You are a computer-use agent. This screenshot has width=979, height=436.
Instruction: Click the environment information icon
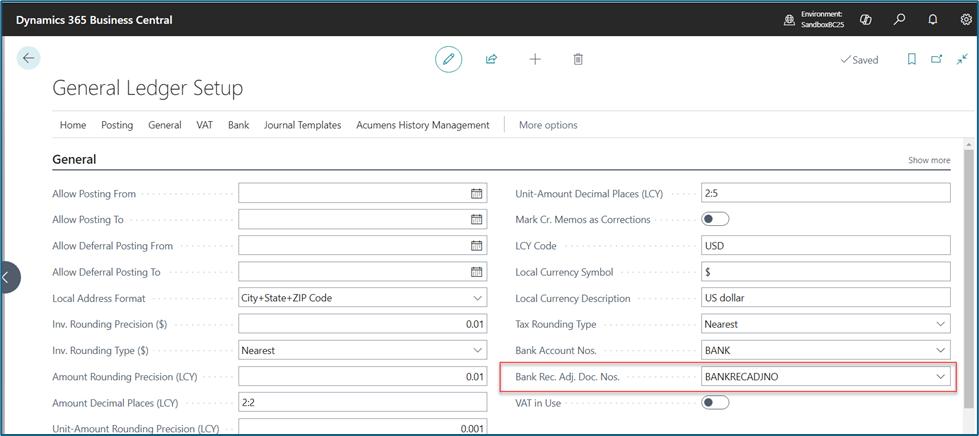(x=789, y=20)
